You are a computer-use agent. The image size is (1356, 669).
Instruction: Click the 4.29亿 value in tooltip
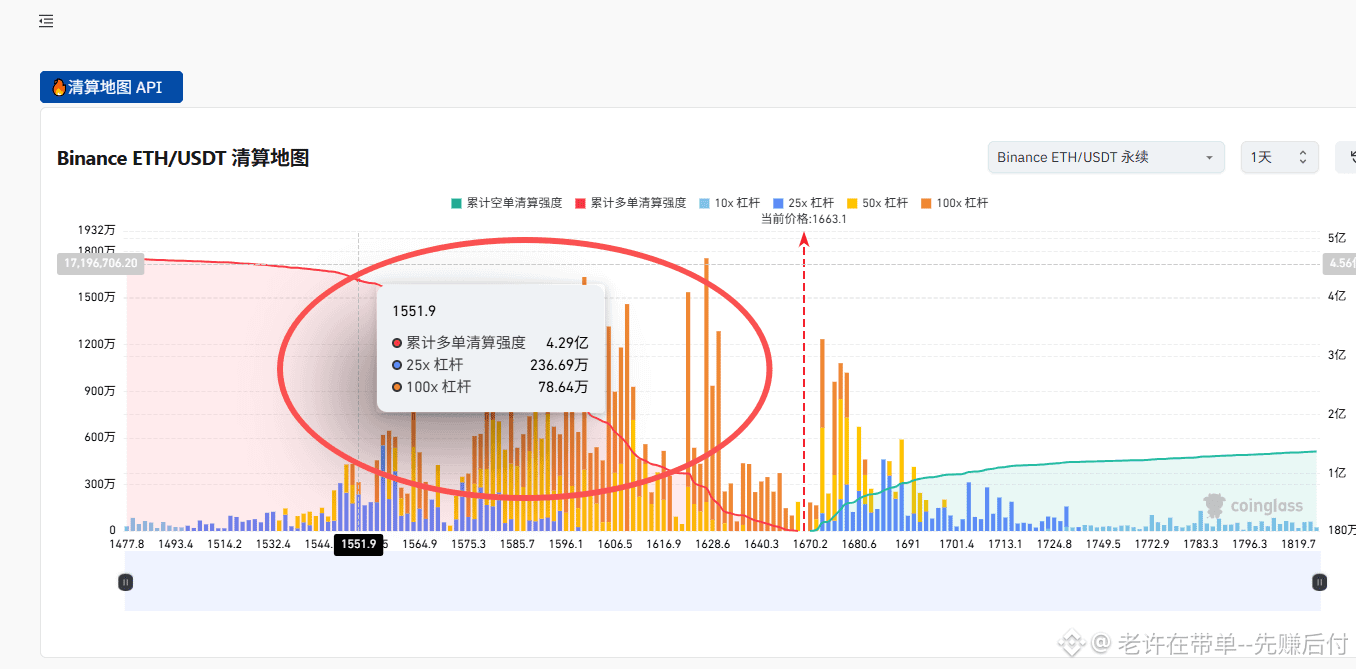coord(567,342)
